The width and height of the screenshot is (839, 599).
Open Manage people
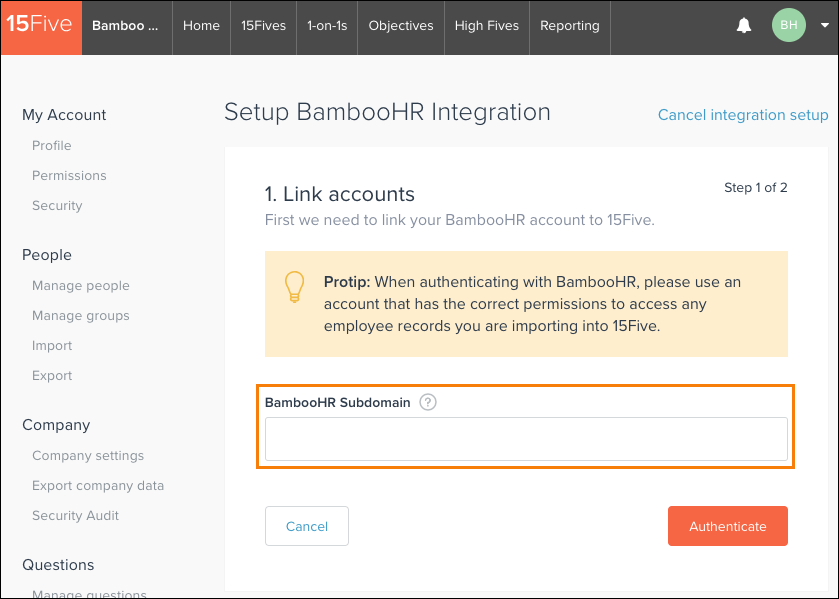(81, 286)
